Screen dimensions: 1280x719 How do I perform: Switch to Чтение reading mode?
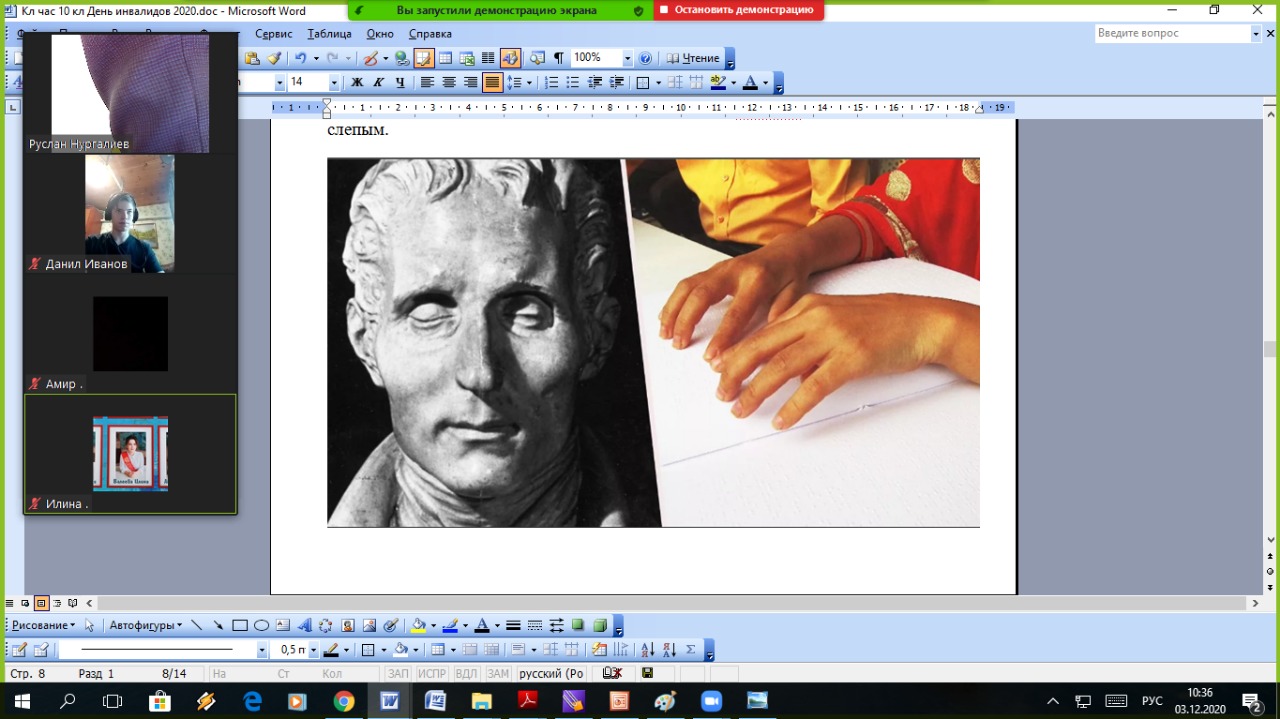(x=694, y=58)
